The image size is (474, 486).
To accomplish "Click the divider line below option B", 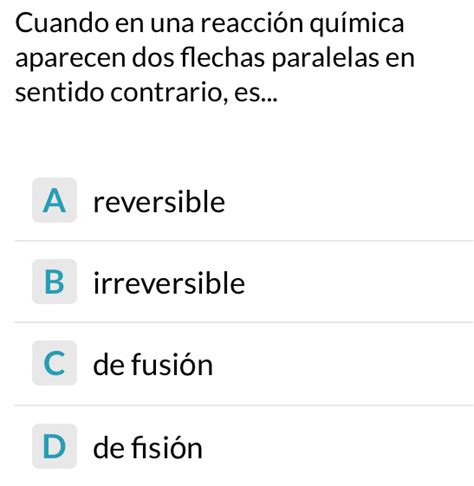I will click(244, 322).
